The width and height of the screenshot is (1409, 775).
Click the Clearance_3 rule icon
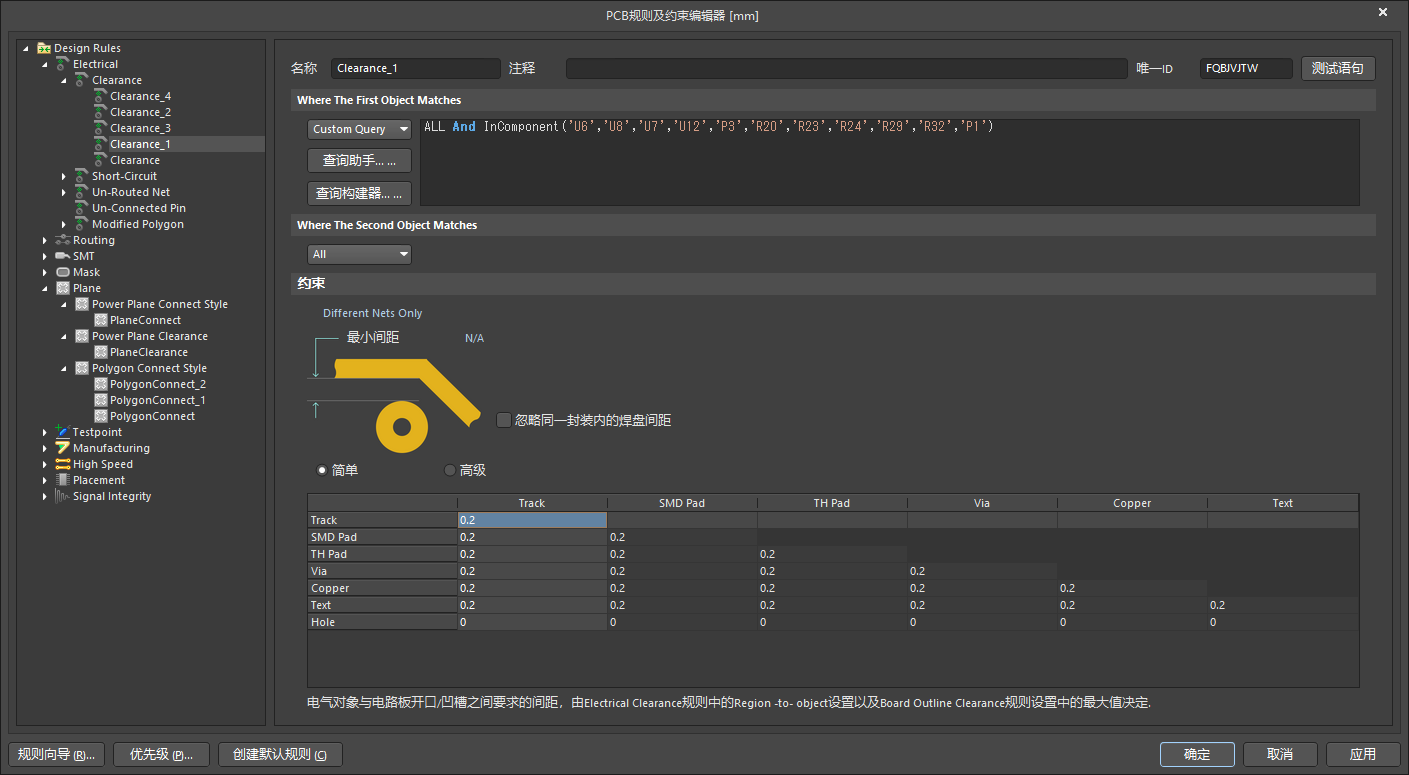[x=100, y=128]
